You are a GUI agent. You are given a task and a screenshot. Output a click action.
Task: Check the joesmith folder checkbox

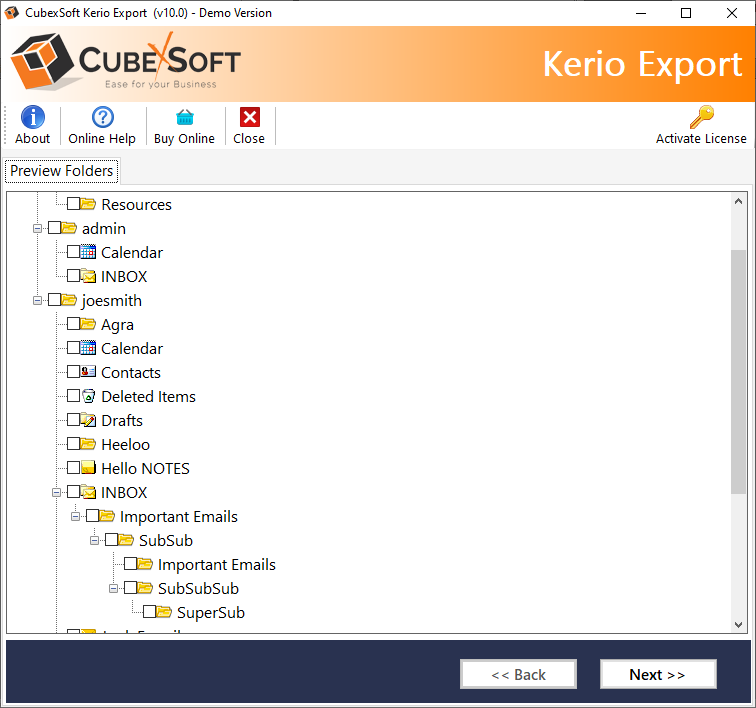pyautogui.click(x=54, y=300)
